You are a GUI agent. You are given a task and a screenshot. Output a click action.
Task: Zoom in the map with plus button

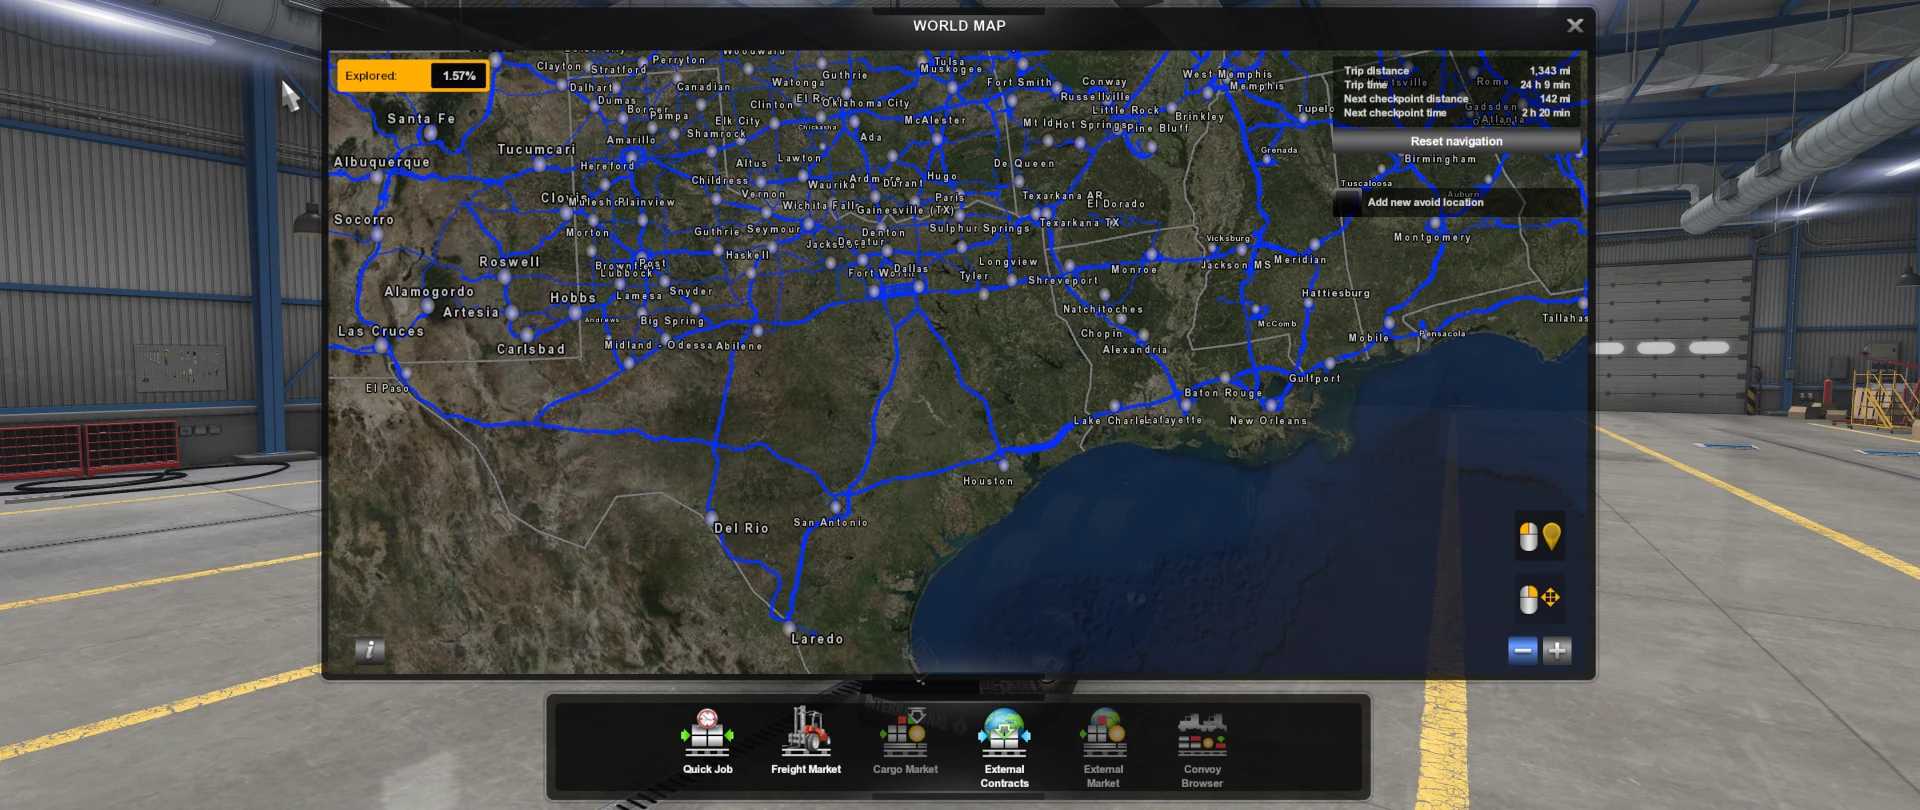pyautogui.click(x=1557, y=651)
